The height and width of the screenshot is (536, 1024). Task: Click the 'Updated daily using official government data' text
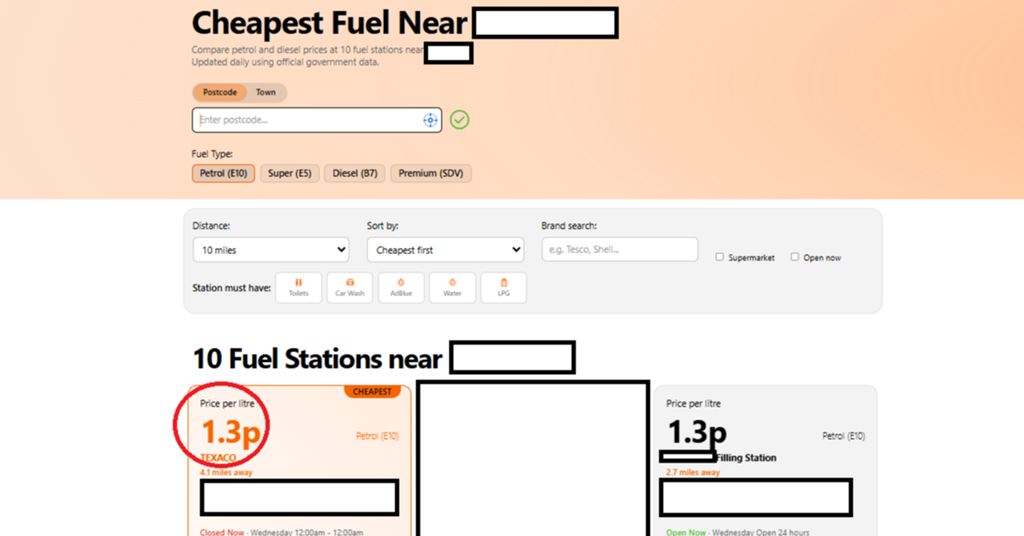(x=285, y=63)
